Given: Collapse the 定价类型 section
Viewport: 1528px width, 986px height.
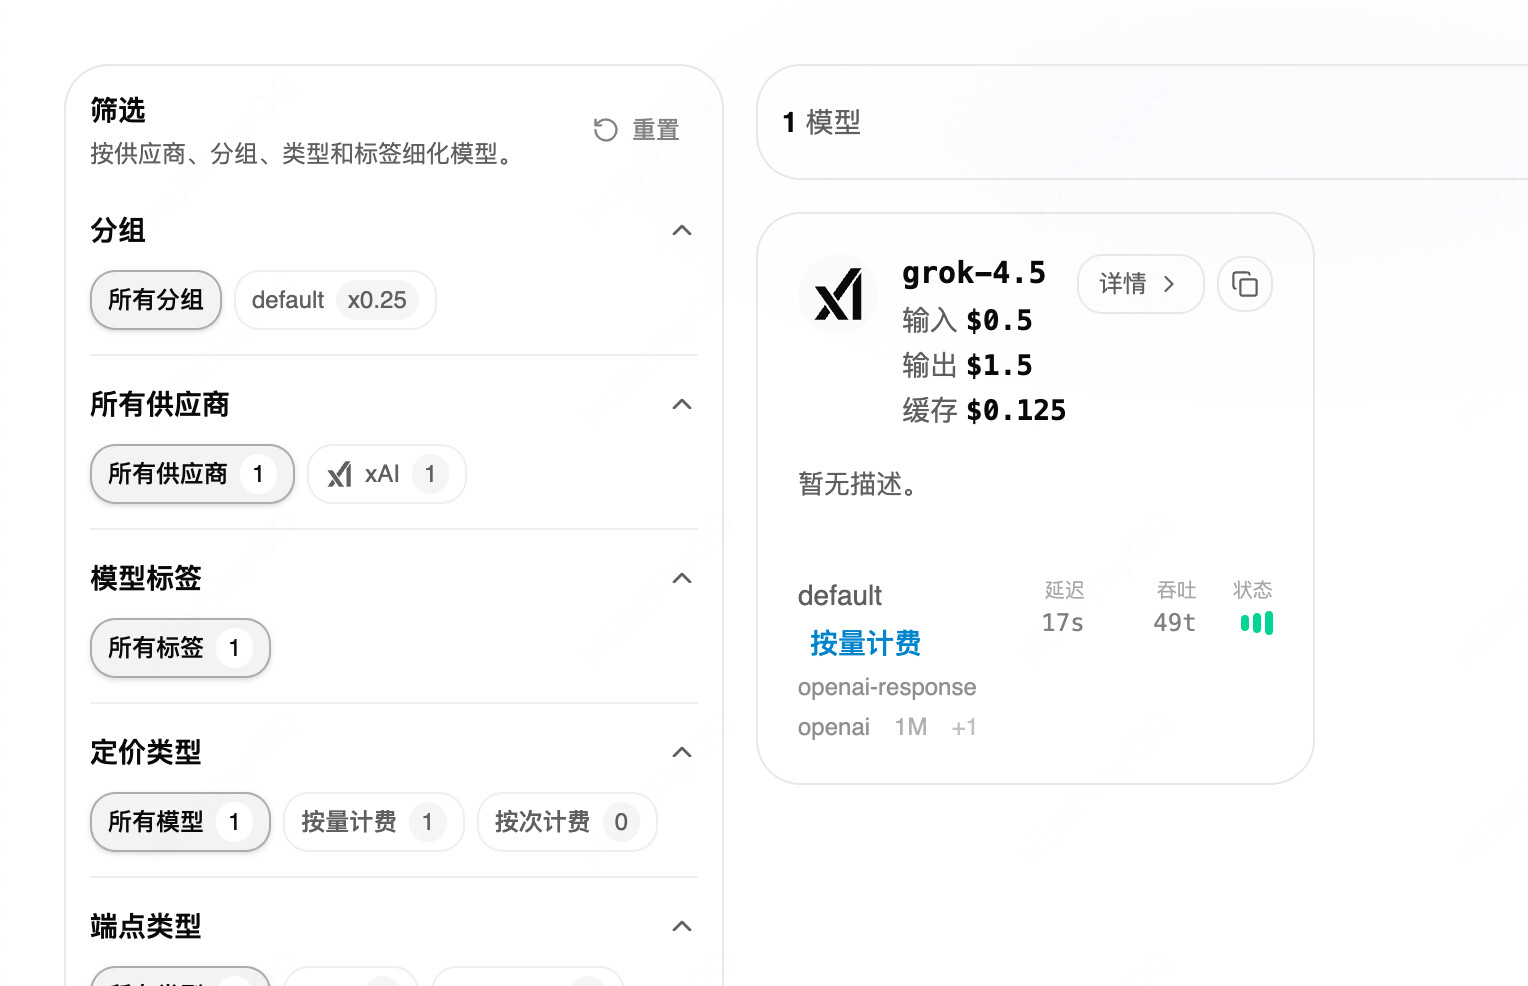Looking at the screenshot, I should (x=682, y=752).
